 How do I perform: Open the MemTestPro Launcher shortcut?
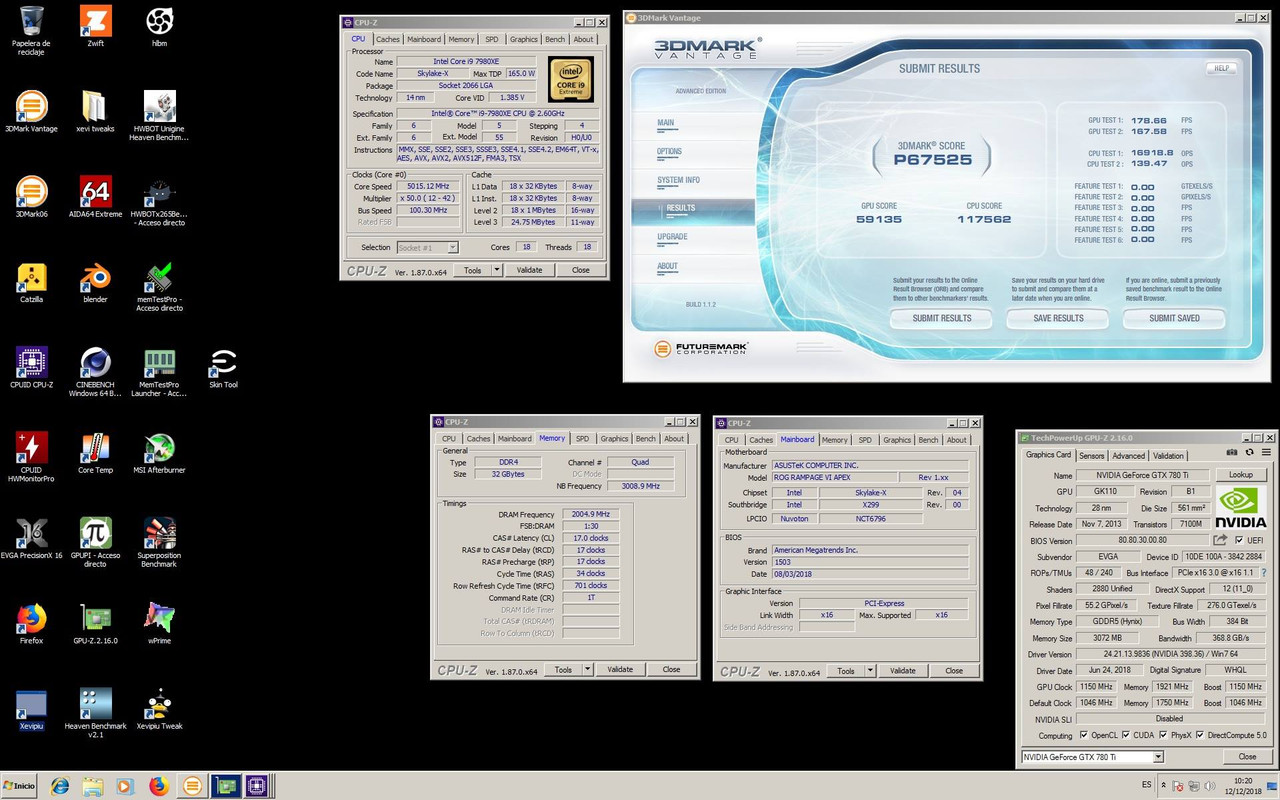click(159, 372)
